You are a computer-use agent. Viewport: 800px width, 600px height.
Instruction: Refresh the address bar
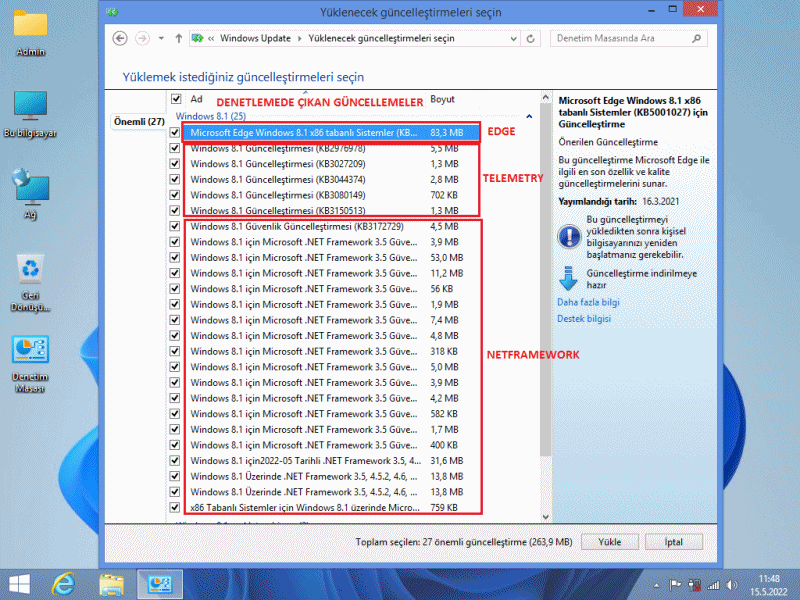tap(534, 38)
